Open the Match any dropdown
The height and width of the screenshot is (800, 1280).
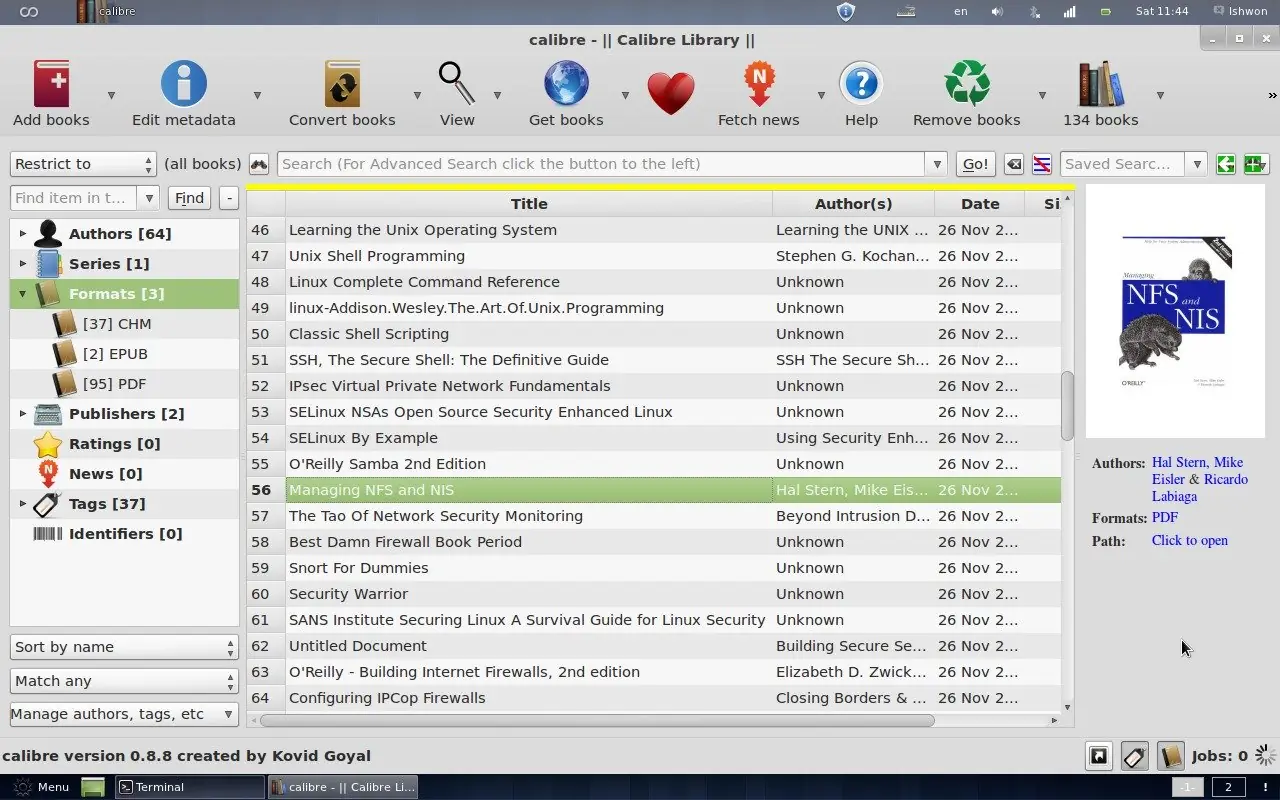124,681
